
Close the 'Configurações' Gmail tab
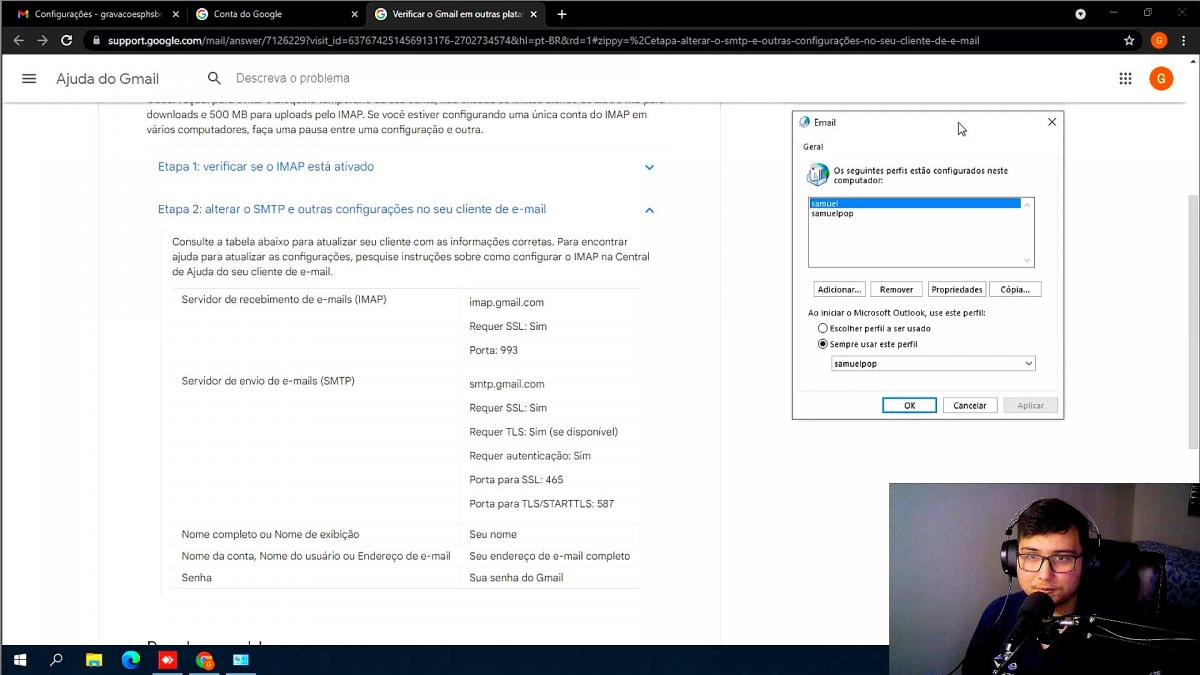[x=175, y=14]
